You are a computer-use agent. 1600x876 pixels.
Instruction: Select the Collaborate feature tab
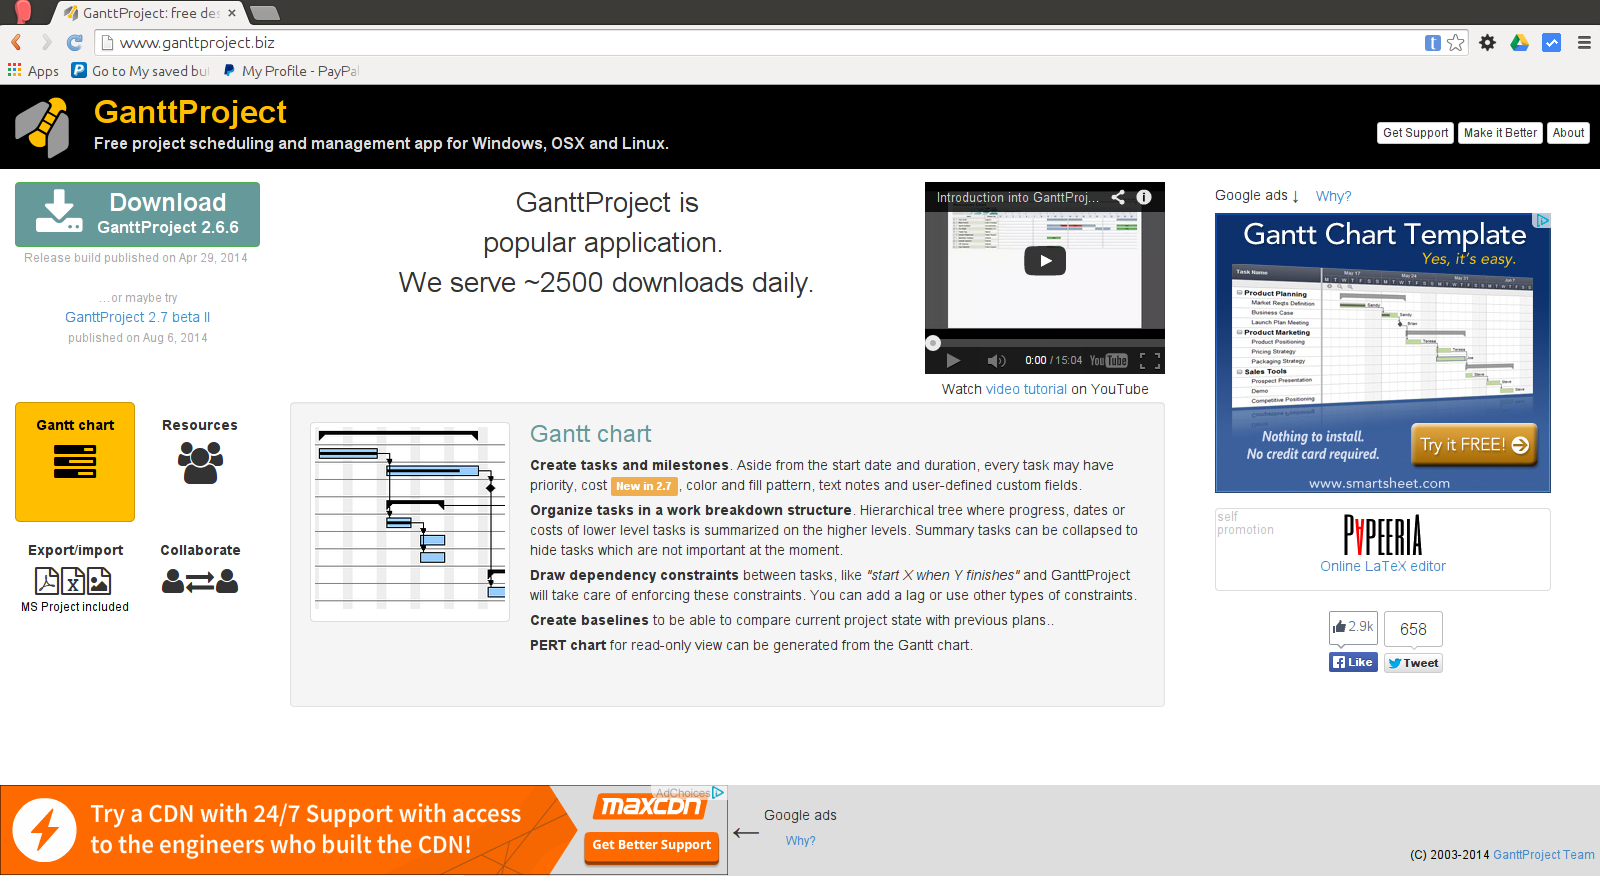point(200,570)
